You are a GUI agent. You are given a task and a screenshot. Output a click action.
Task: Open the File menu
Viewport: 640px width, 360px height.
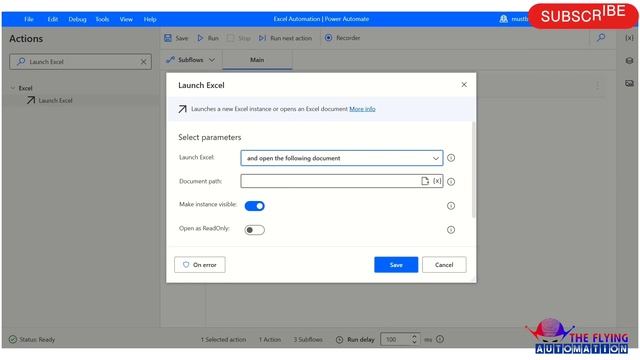[29, 19]
